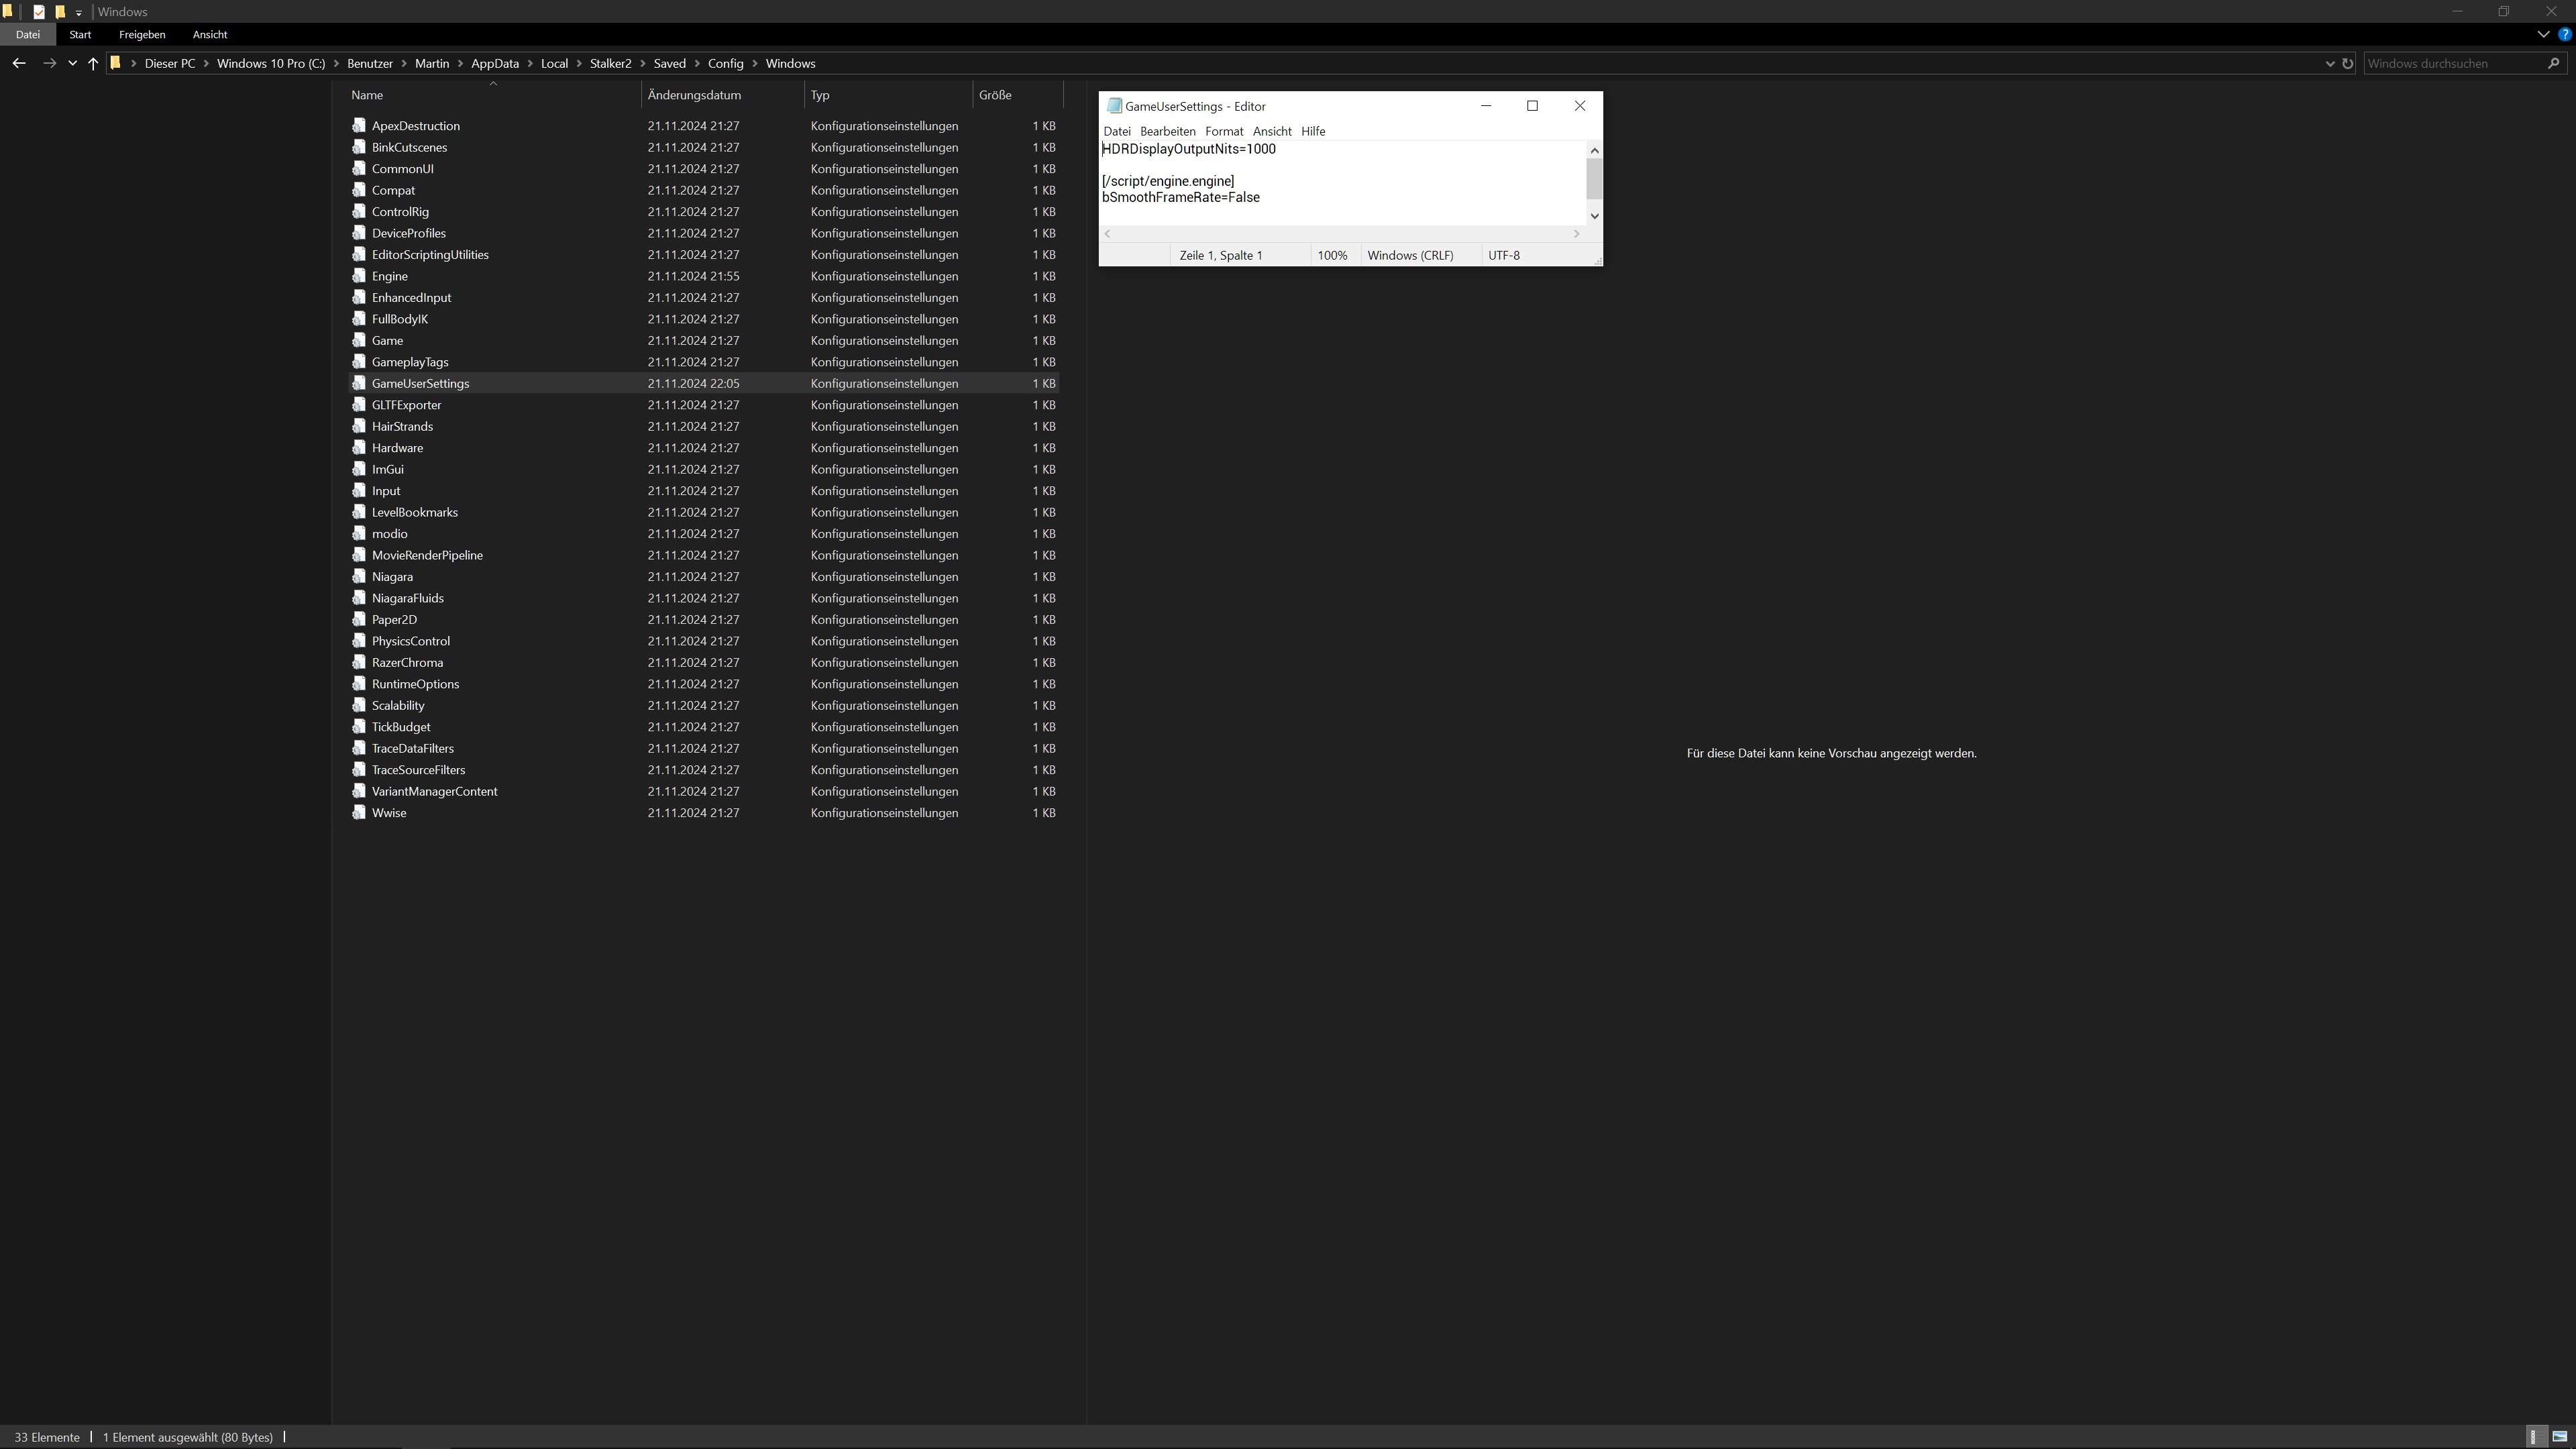Open Format menu in Editor
The image size is (2576, 1449).
[x=1223, y=131]
